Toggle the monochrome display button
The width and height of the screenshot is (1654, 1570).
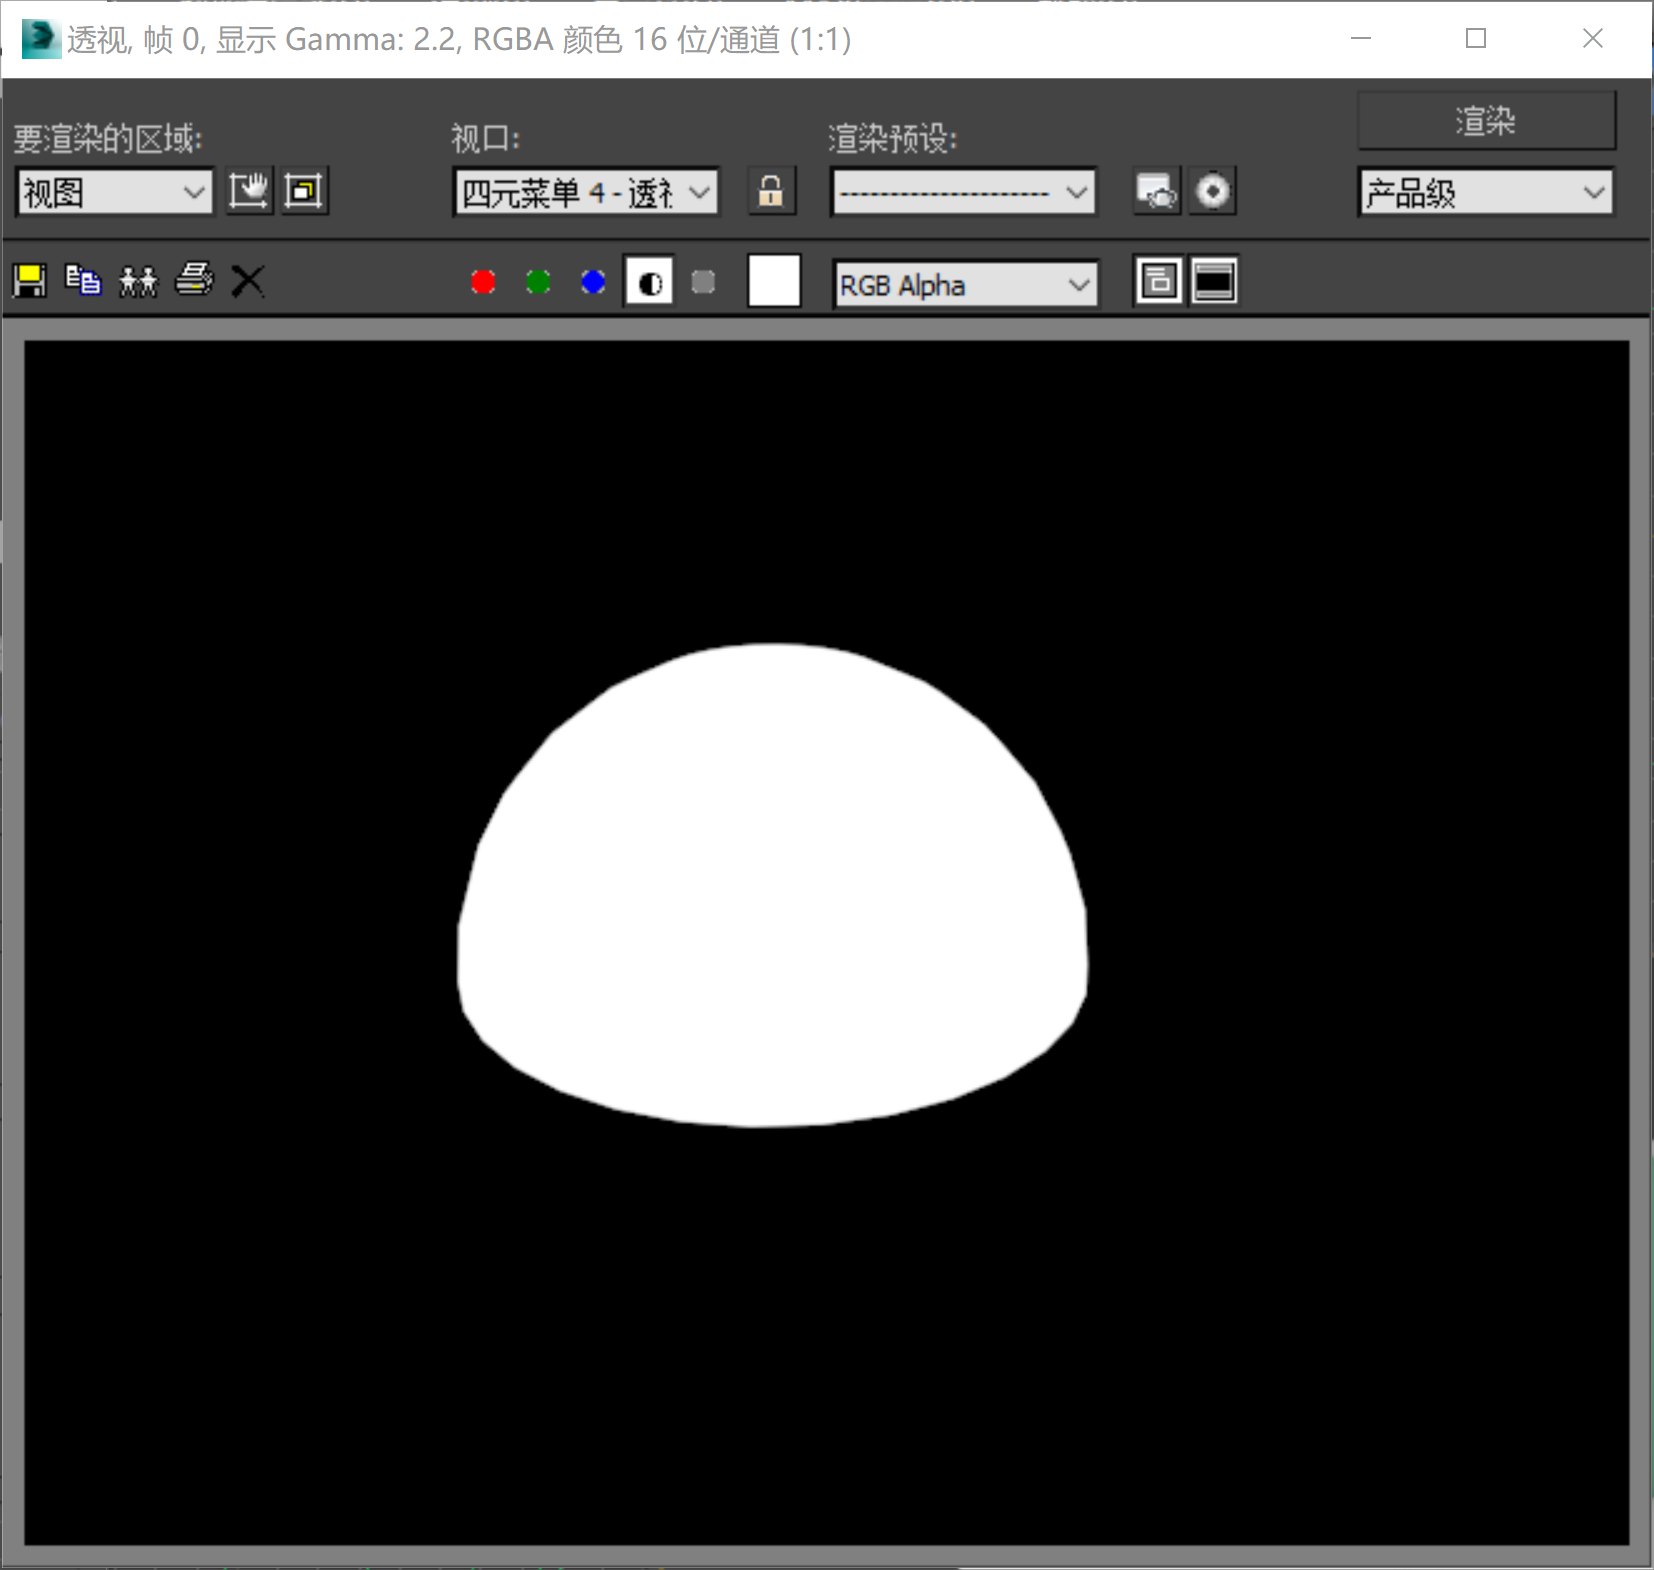pos(703,282)
